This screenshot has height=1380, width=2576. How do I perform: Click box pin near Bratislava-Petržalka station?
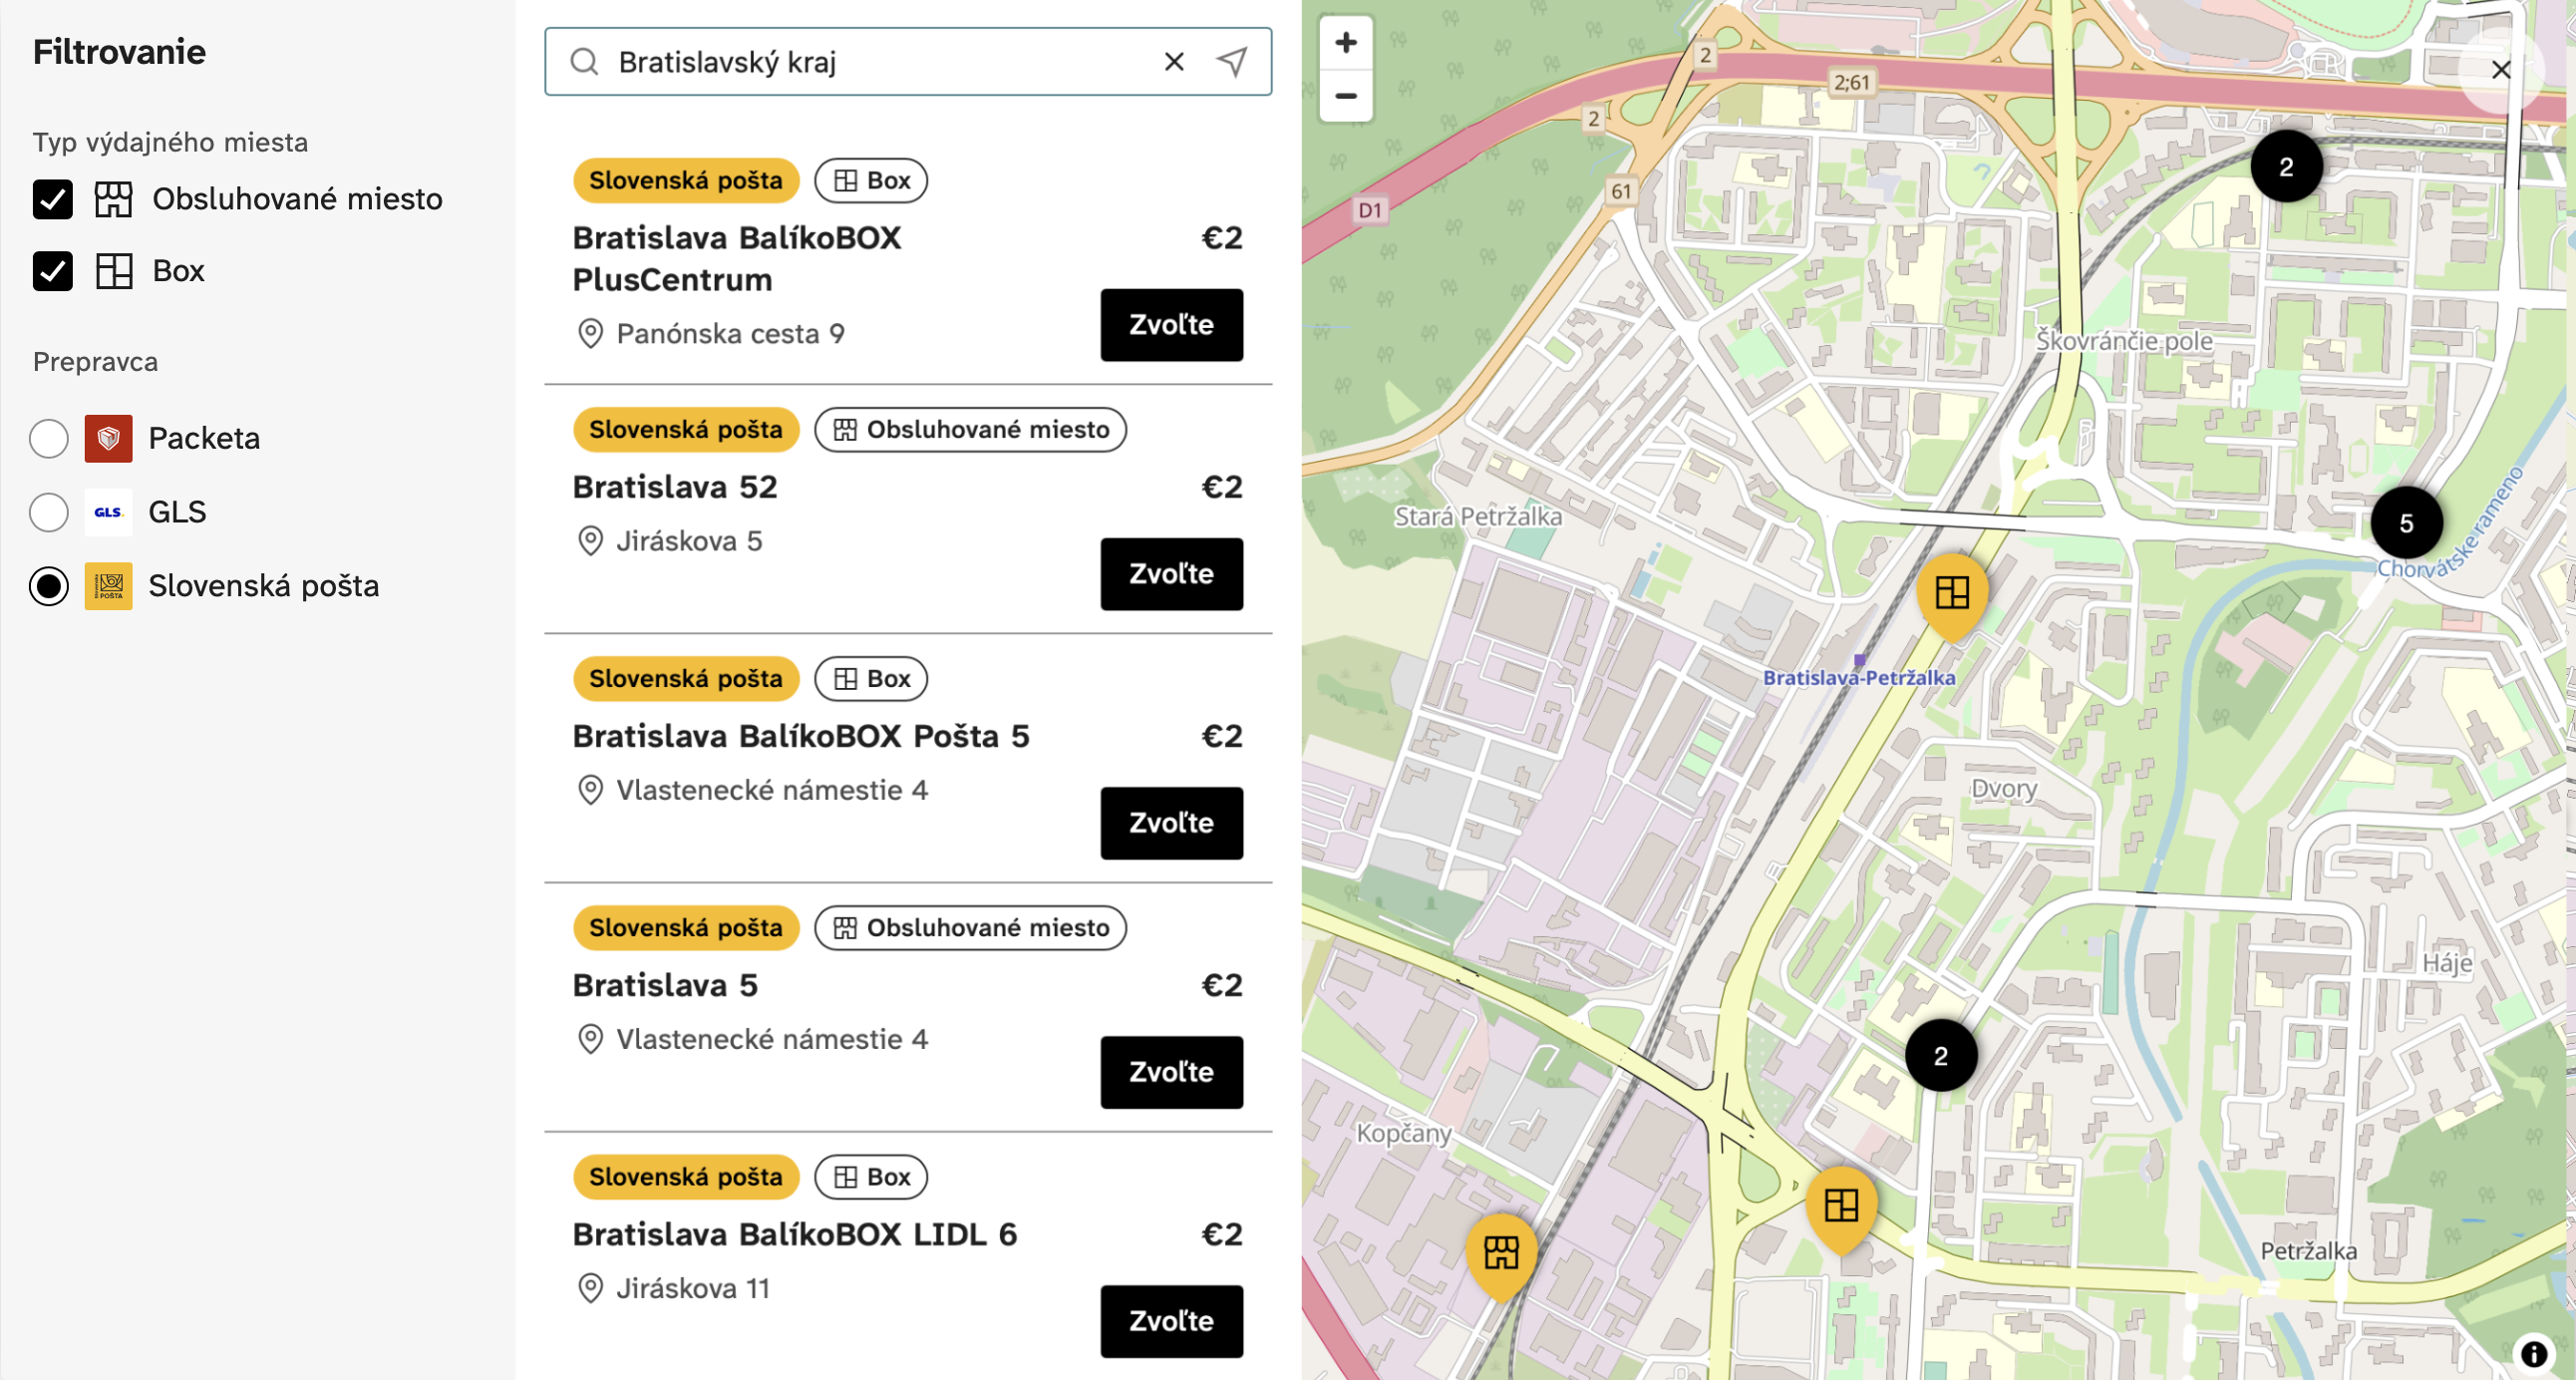pyautogui.click(x=1951, y=593)
